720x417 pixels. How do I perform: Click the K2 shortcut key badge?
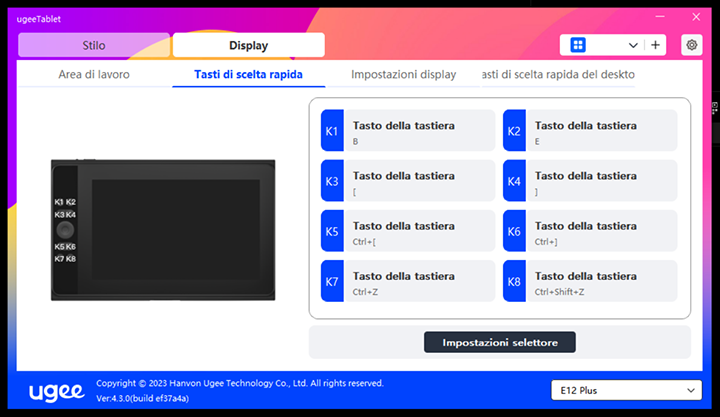click(x=514, y=131)
